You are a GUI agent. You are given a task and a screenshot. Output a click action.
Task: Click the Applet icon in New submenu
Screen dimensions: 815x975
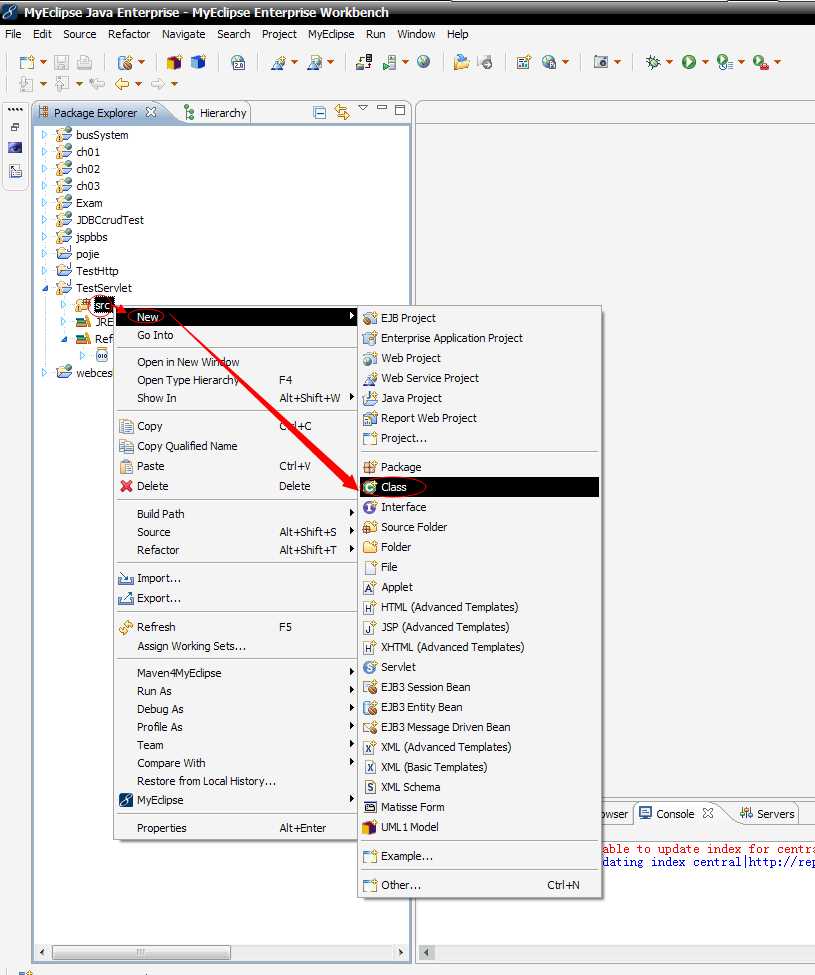point(370,587)
